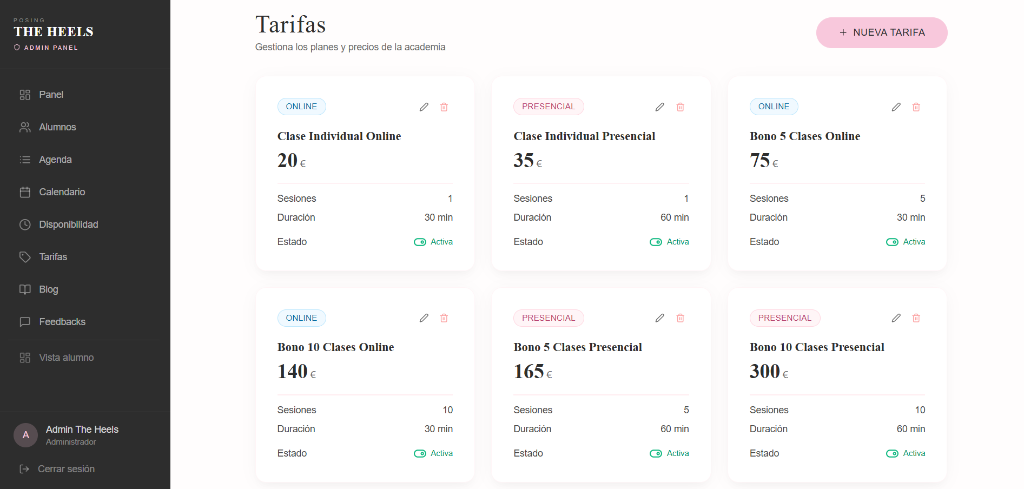
Task: Delete the Bono 5 Clases Online tariff
Action: click(916, 107)
